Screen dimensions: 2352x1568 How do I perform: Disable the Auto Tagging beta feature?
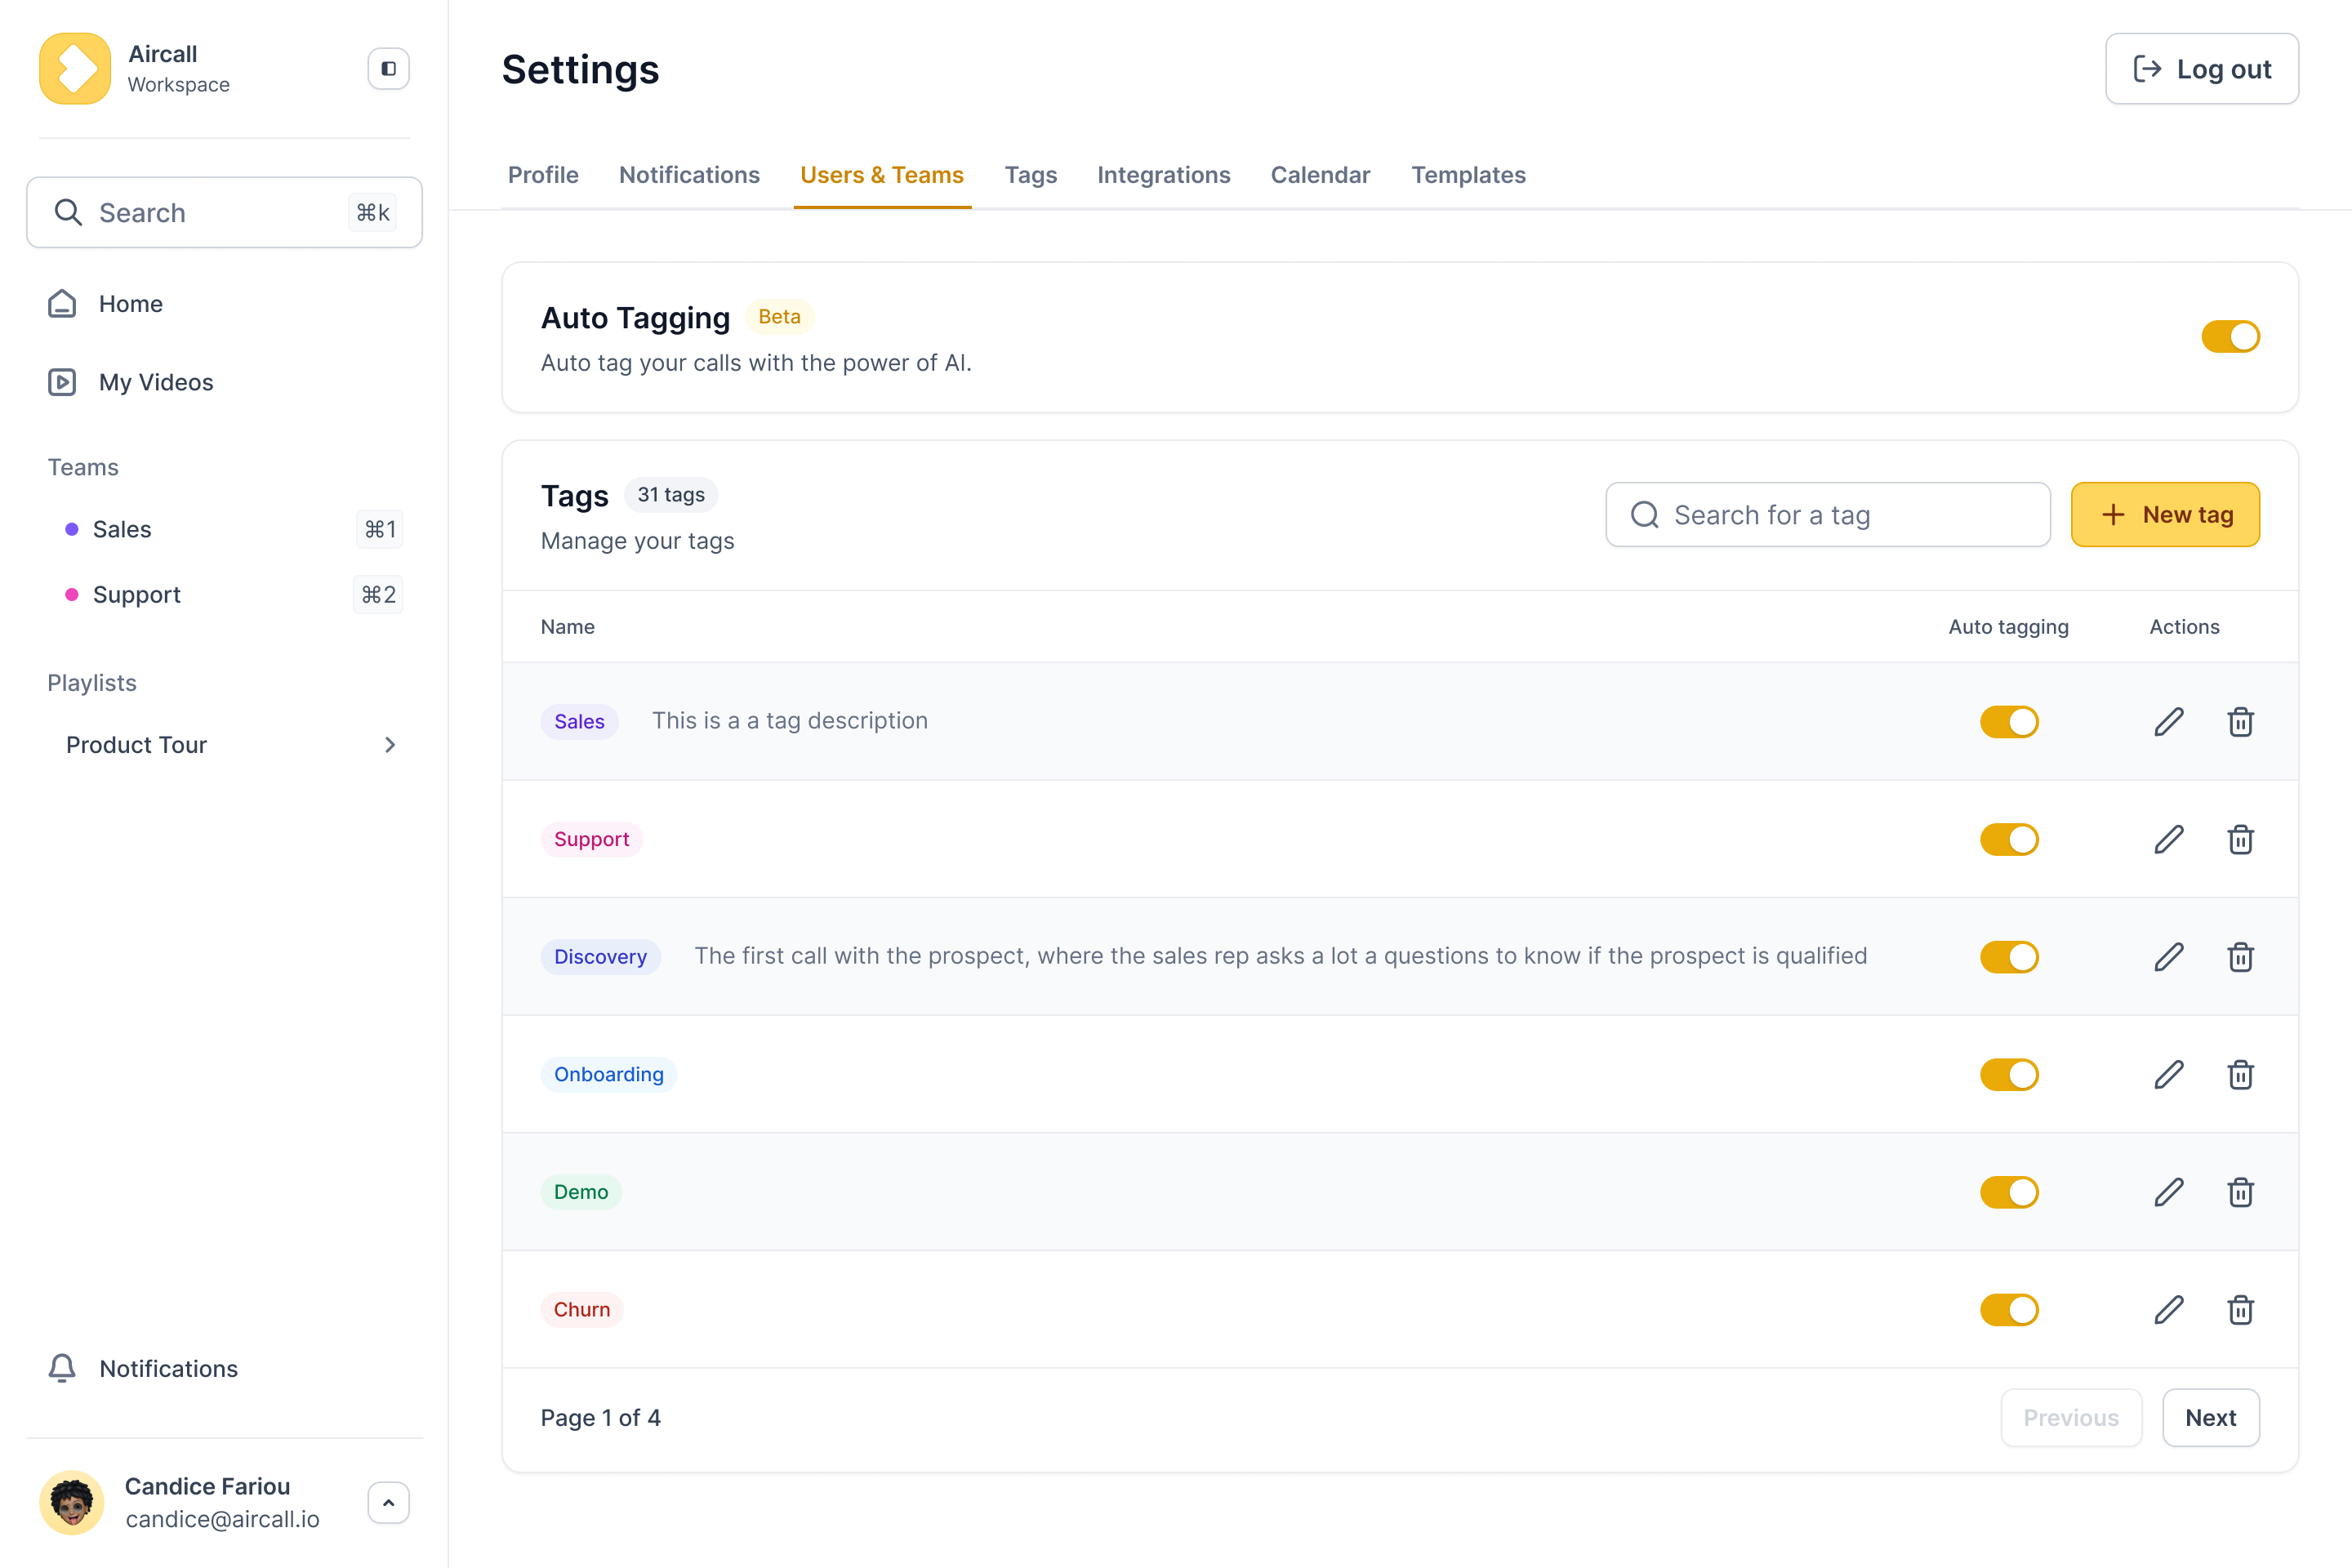click(x=2231, y=337)
